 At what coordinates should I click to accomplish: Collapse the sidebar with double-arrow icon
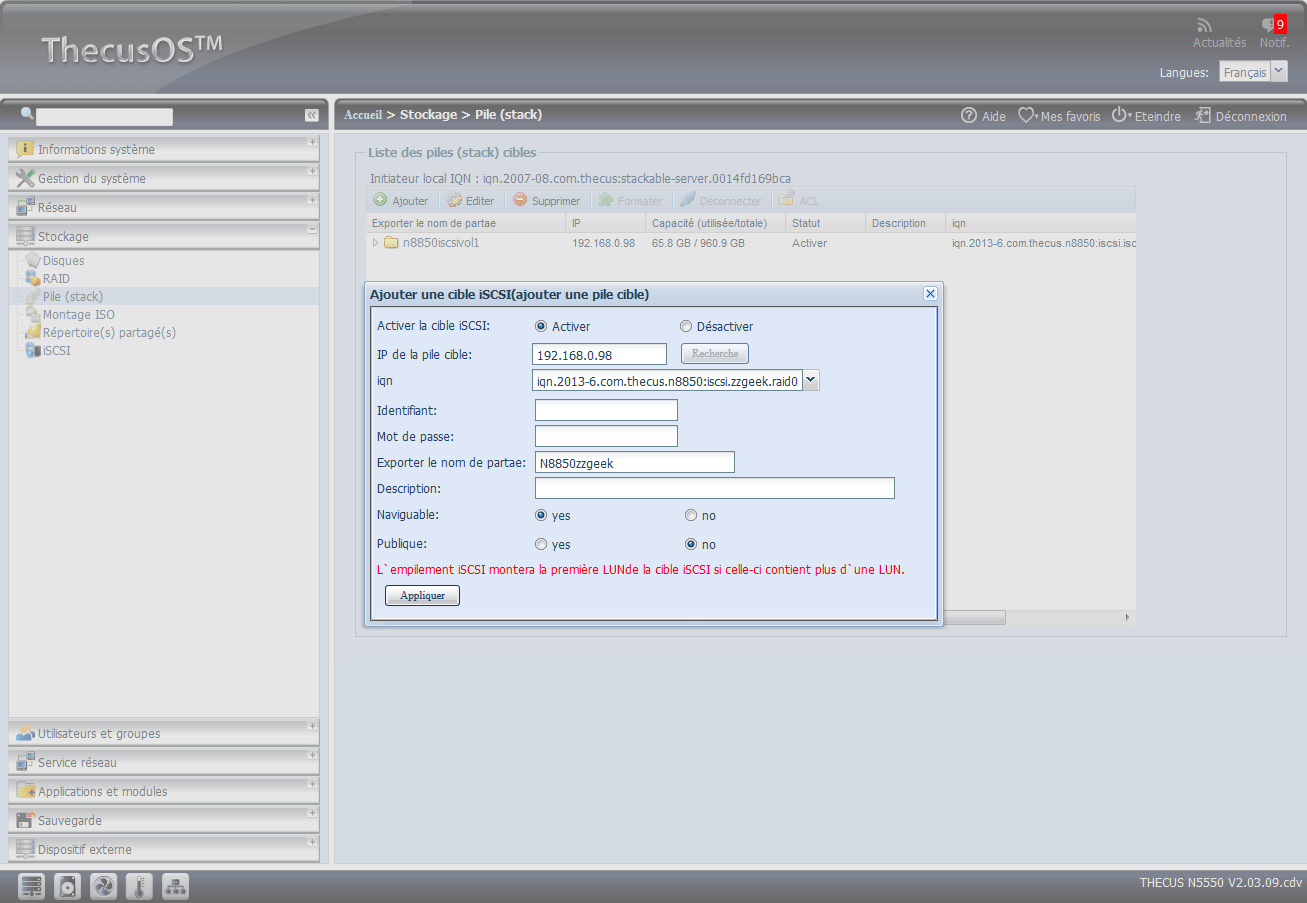pyautogui.click(x=311, y=115)
